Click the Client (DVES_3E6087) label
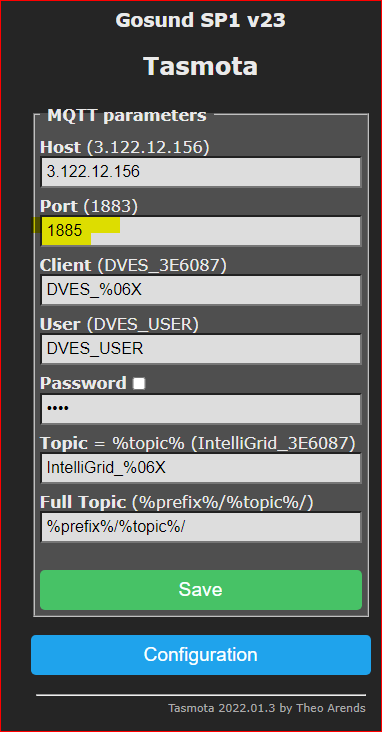This screenshot has height=732, width=382. click(133, 265)
